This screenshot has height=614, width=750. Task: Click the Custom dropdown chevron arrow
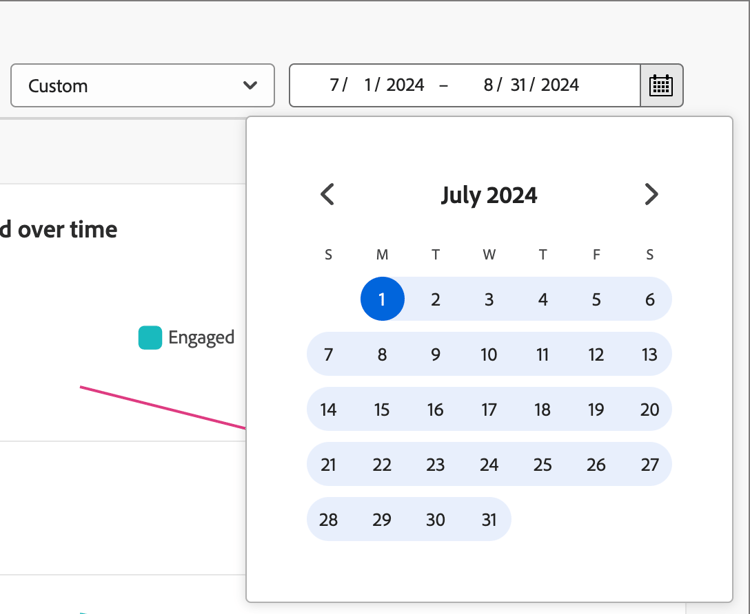(250, 86)
